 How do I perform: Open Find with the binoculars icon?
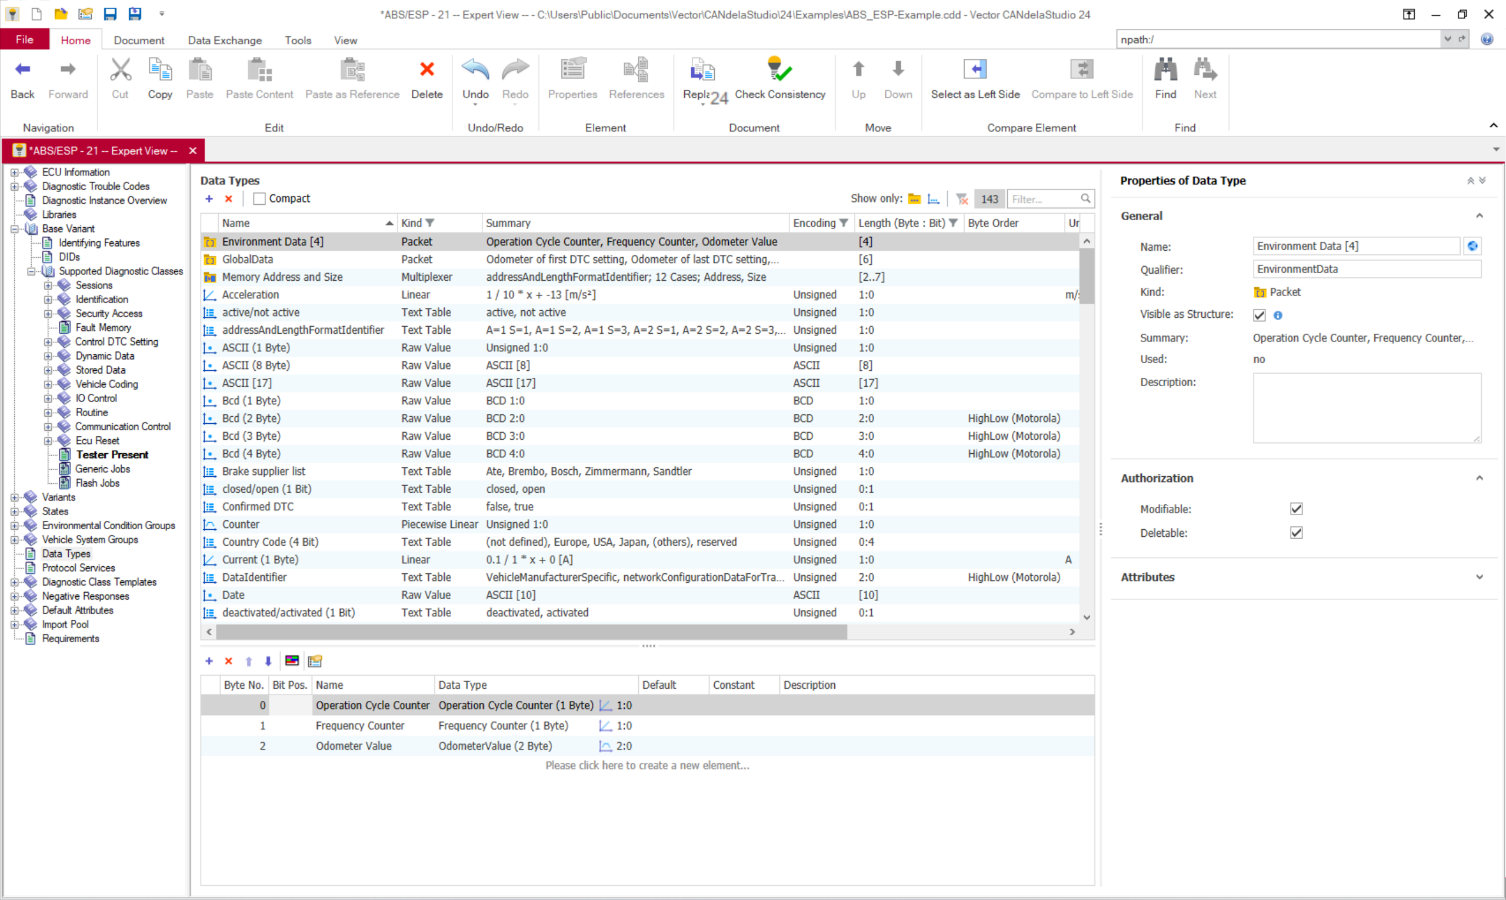[x=1165, y=79]
